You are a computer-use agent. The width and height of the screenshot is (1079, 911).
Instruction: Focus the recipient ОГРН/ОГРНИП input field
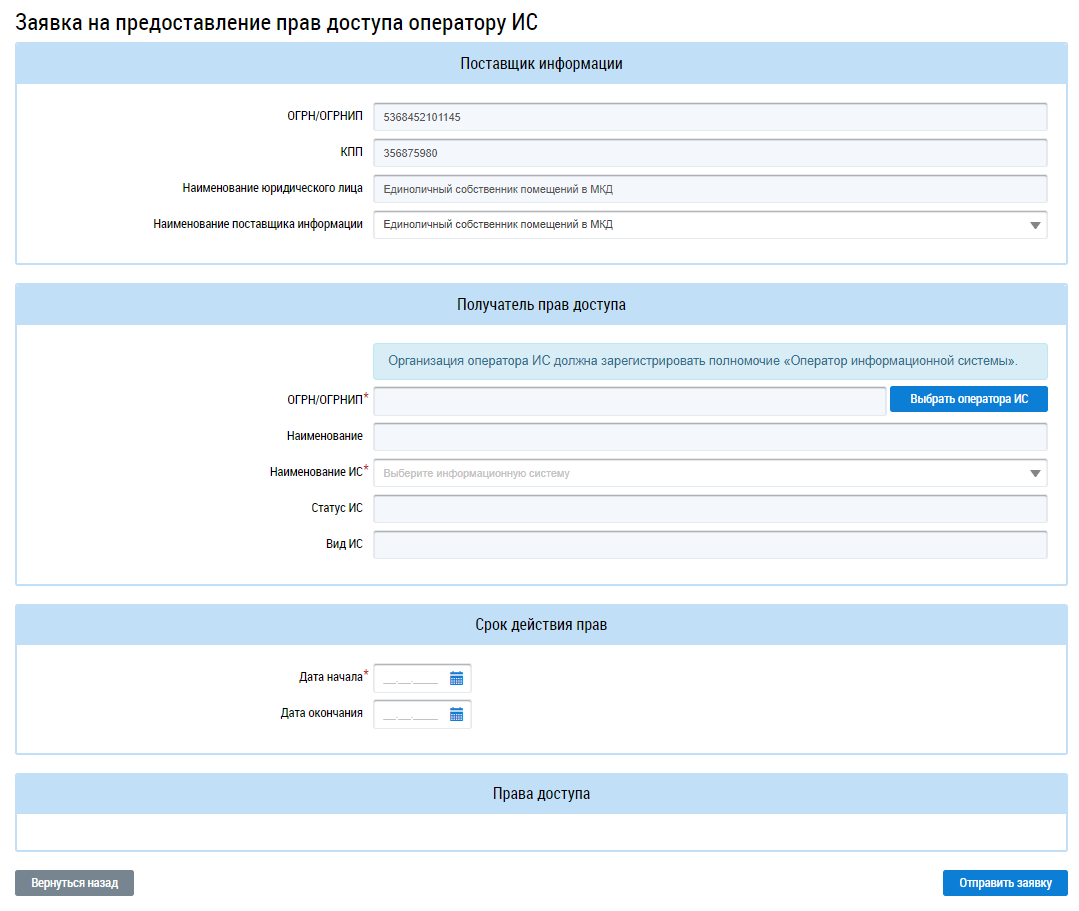click(x=629, y=401)
